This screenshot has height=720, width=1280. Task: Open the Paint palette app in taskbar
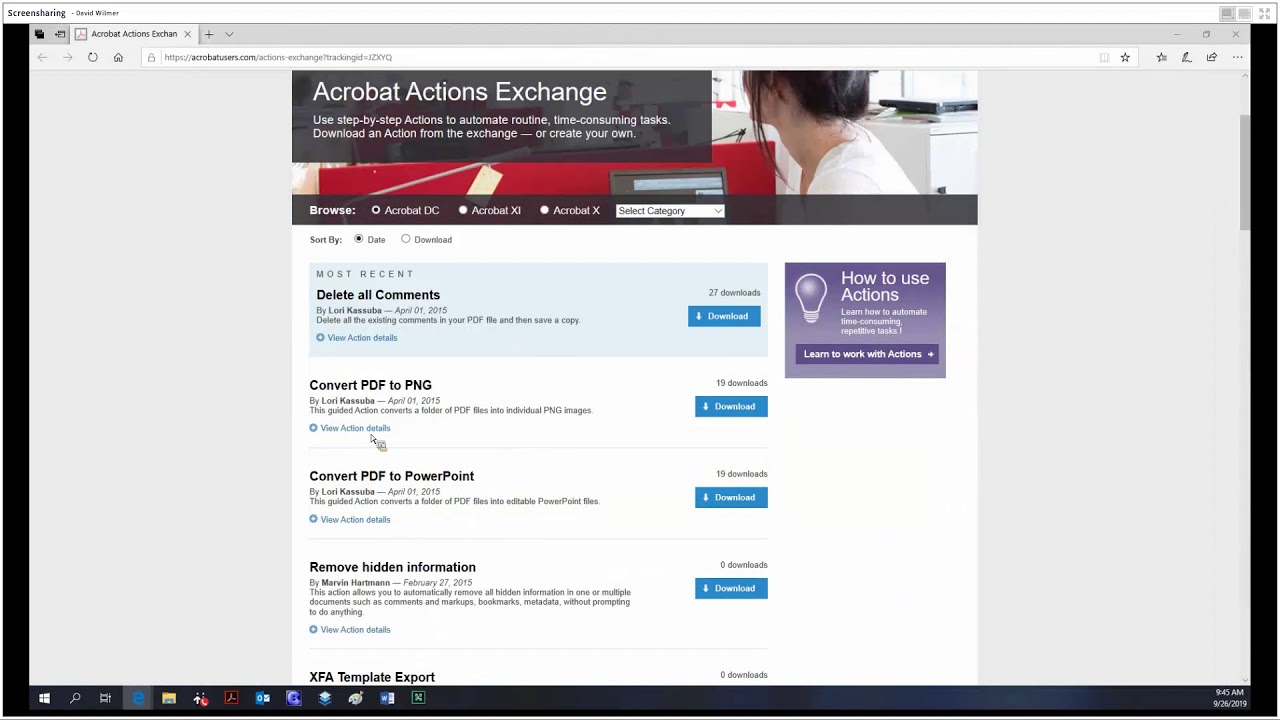[356, 698]
